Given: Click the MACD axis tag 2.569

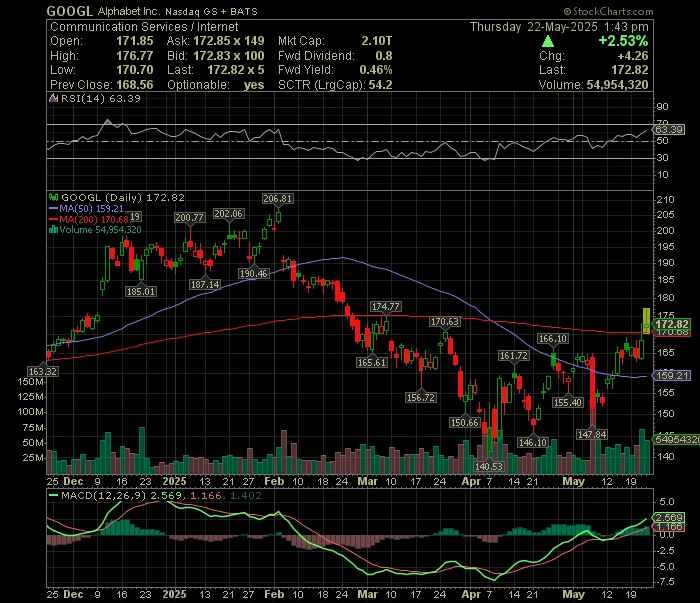Looking at the screenshot, I should (669, 517).
